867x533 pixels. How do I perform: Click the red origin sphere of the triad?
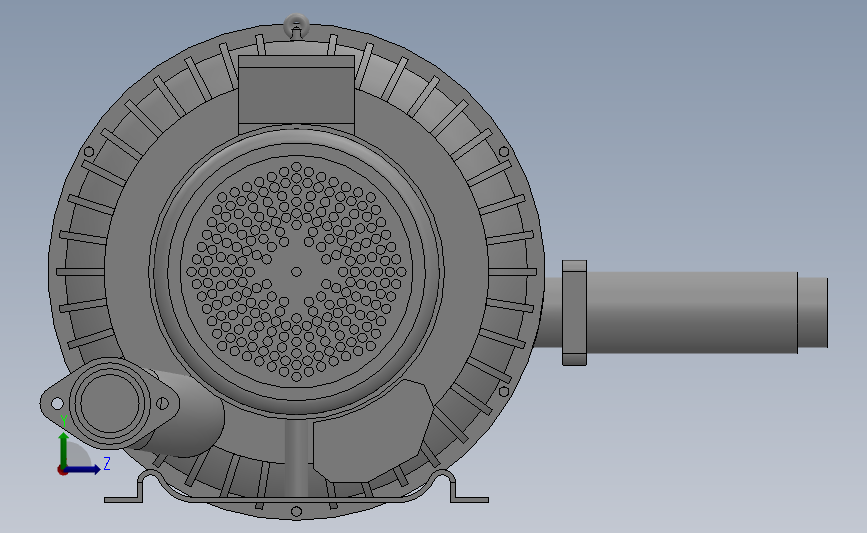click(x=62, y=470)
